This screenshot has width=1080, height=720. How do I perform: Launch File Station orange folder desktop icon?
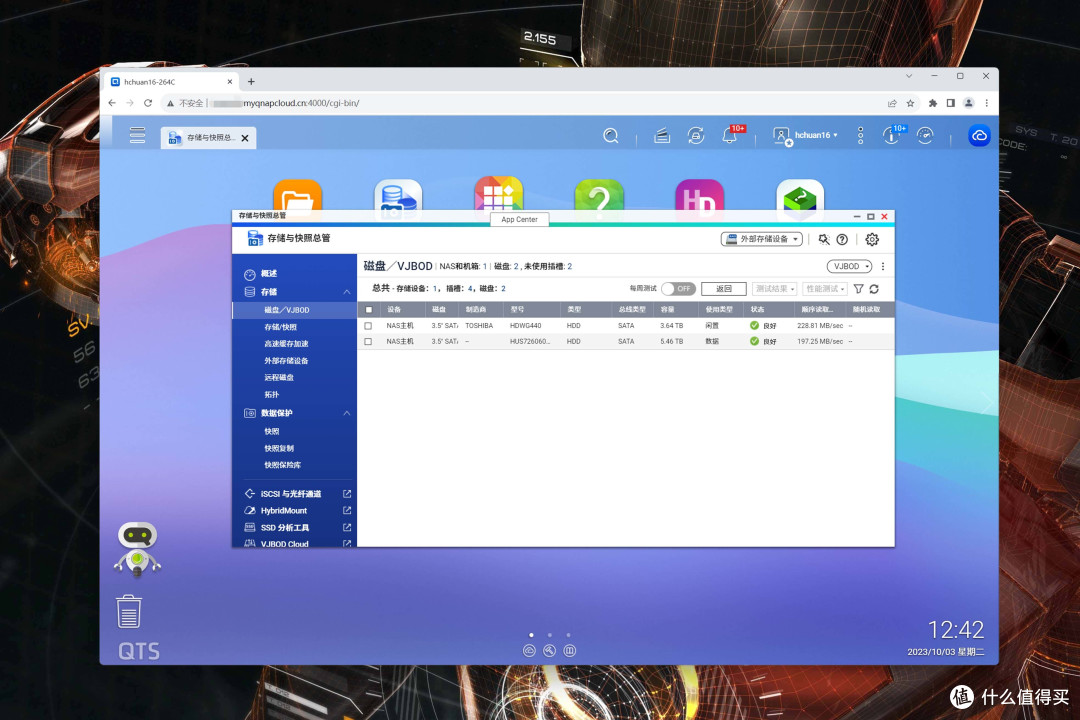coord(298,196)
